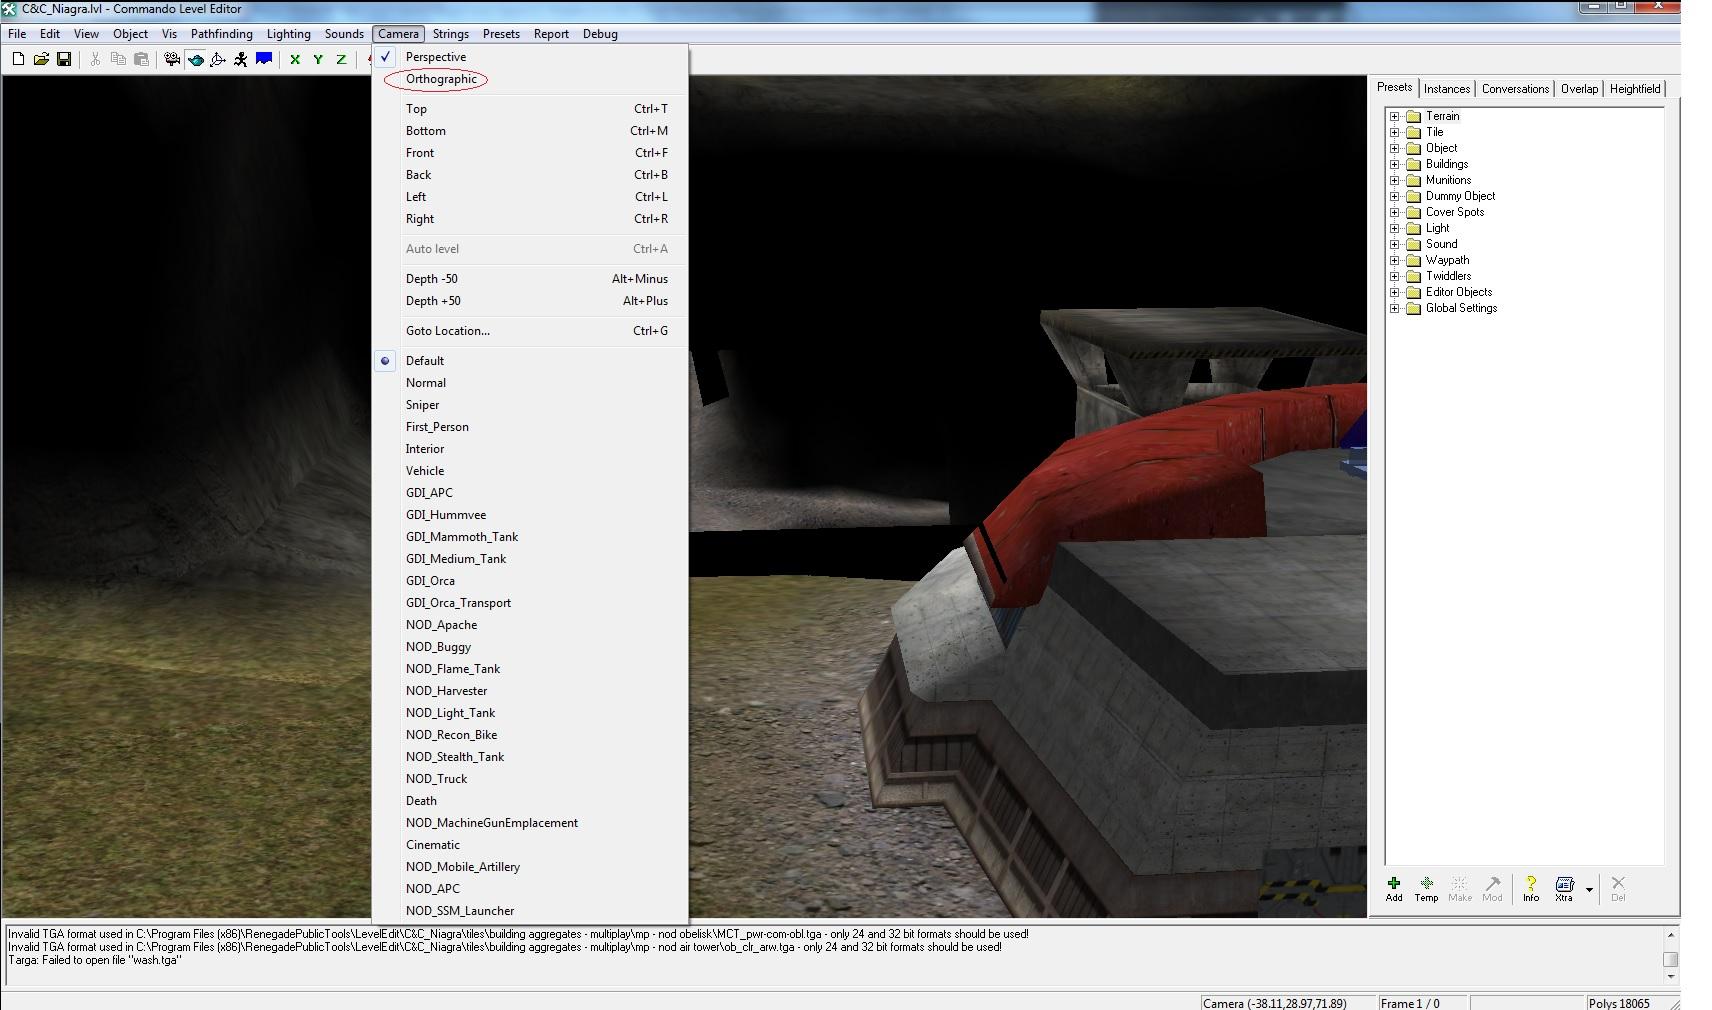Screen dimensions: 1712x1010
Task: Toggle the checked Perspective menu option
Action: click(435, 57)
